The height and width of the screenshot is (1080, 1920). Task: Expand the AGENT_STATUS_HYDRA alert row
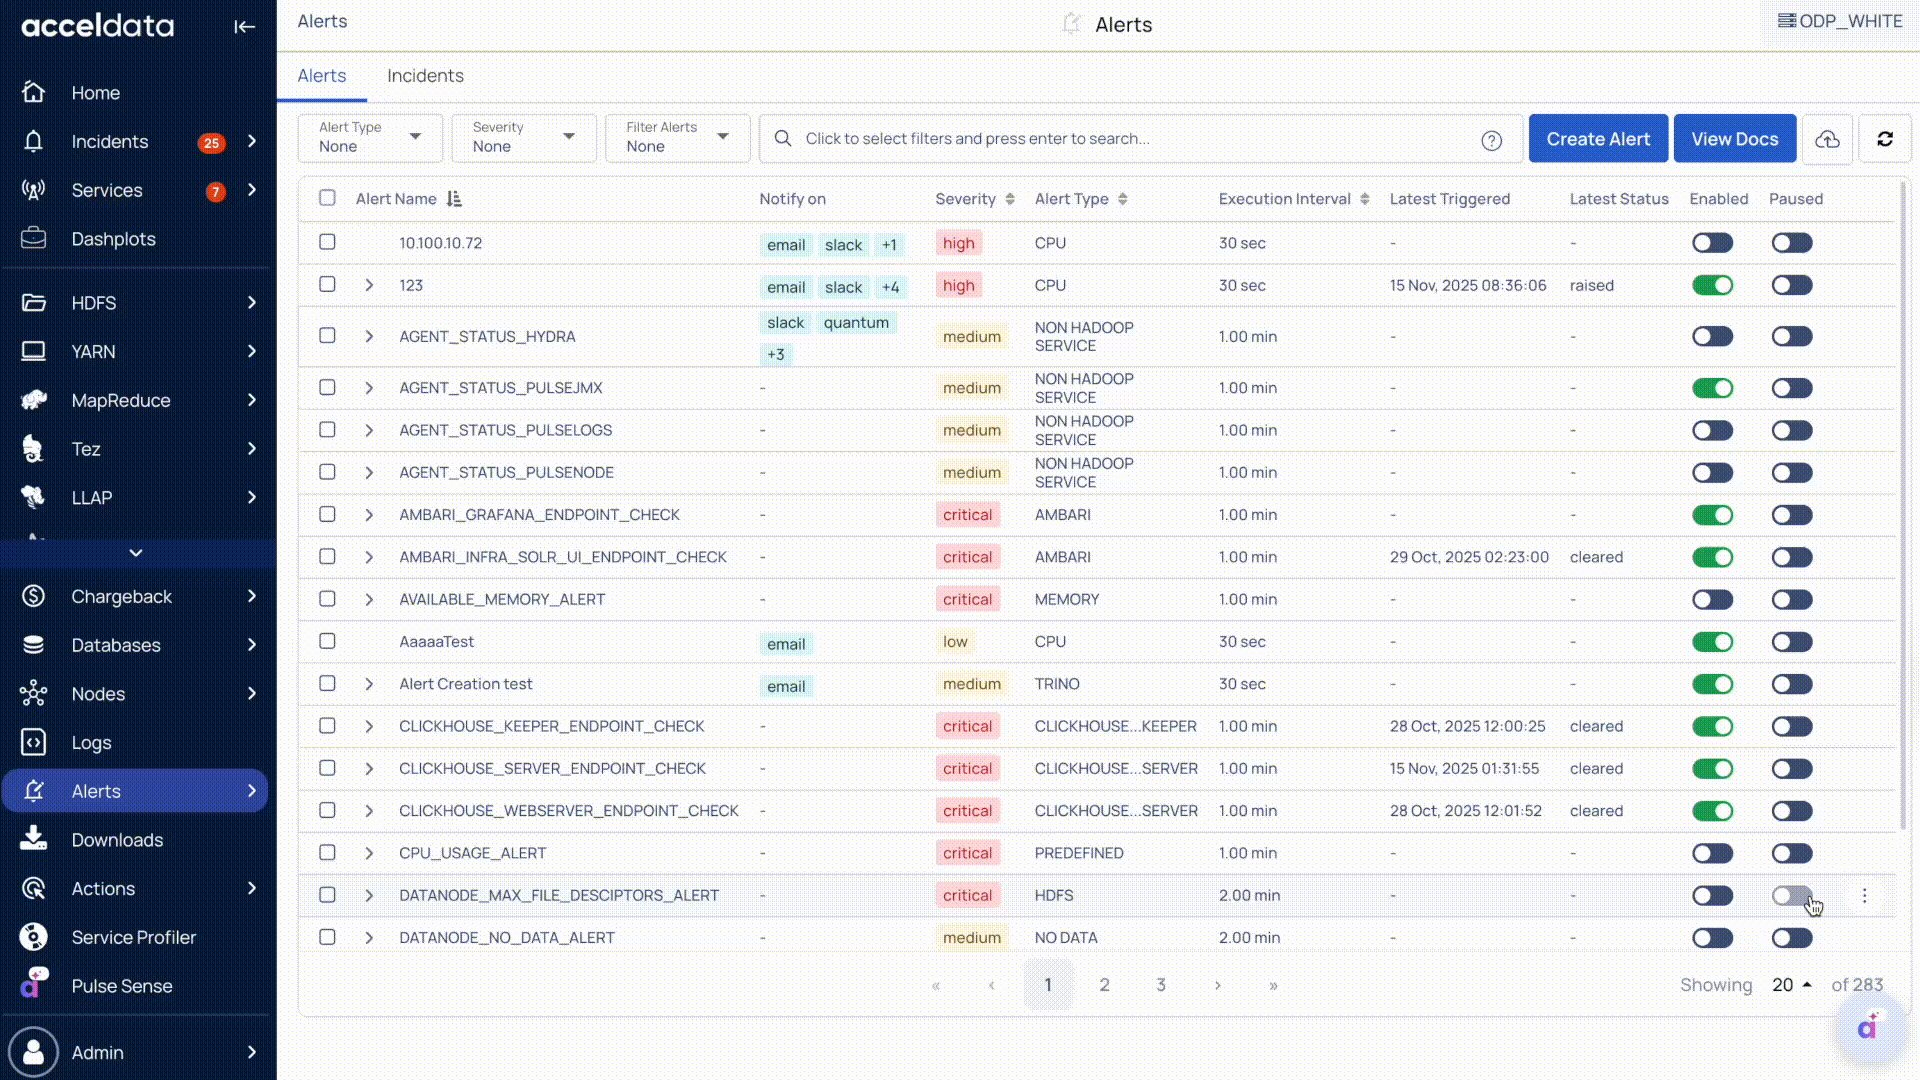[x=369, y=336]
